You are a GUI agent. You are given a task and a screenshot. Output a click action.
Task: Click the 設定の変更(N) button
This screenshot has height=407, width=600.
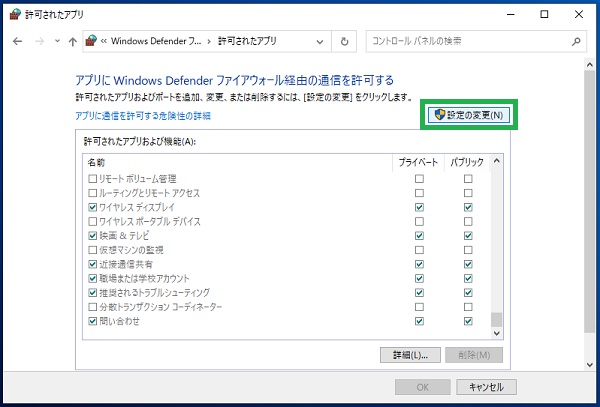469,115
